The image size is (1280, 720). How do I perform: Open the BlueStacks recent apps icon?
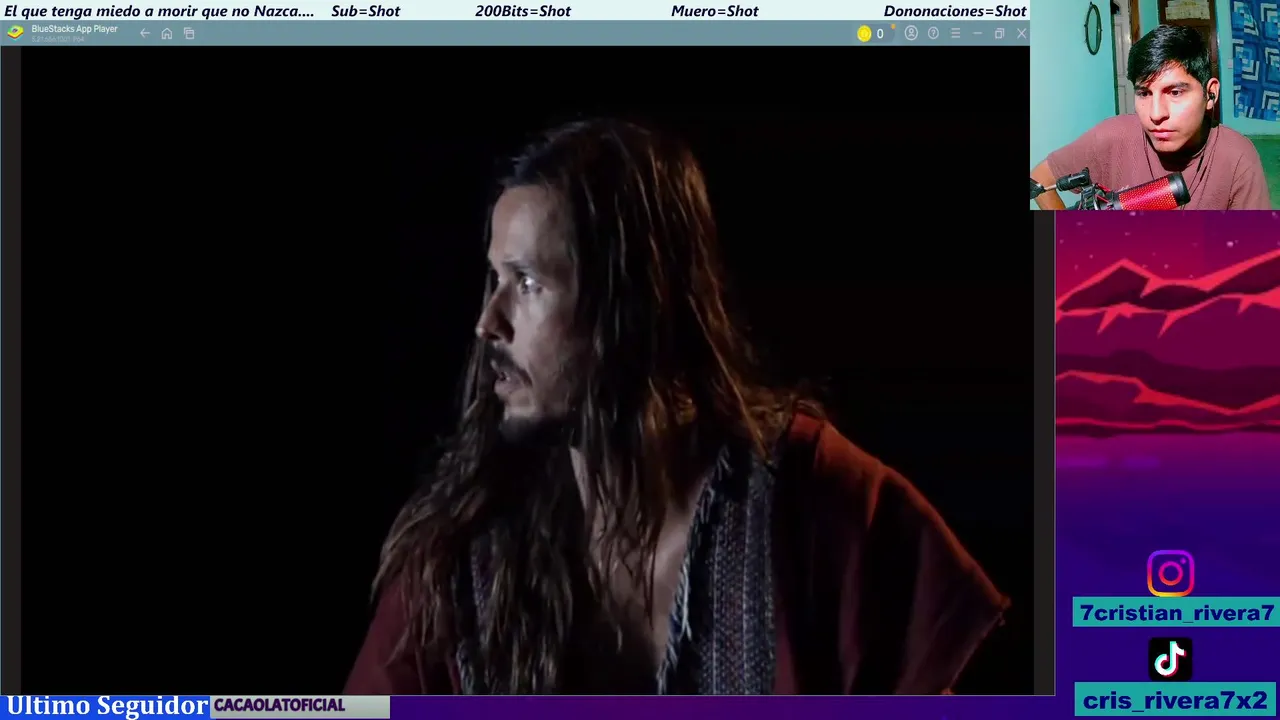pos(189,33)
